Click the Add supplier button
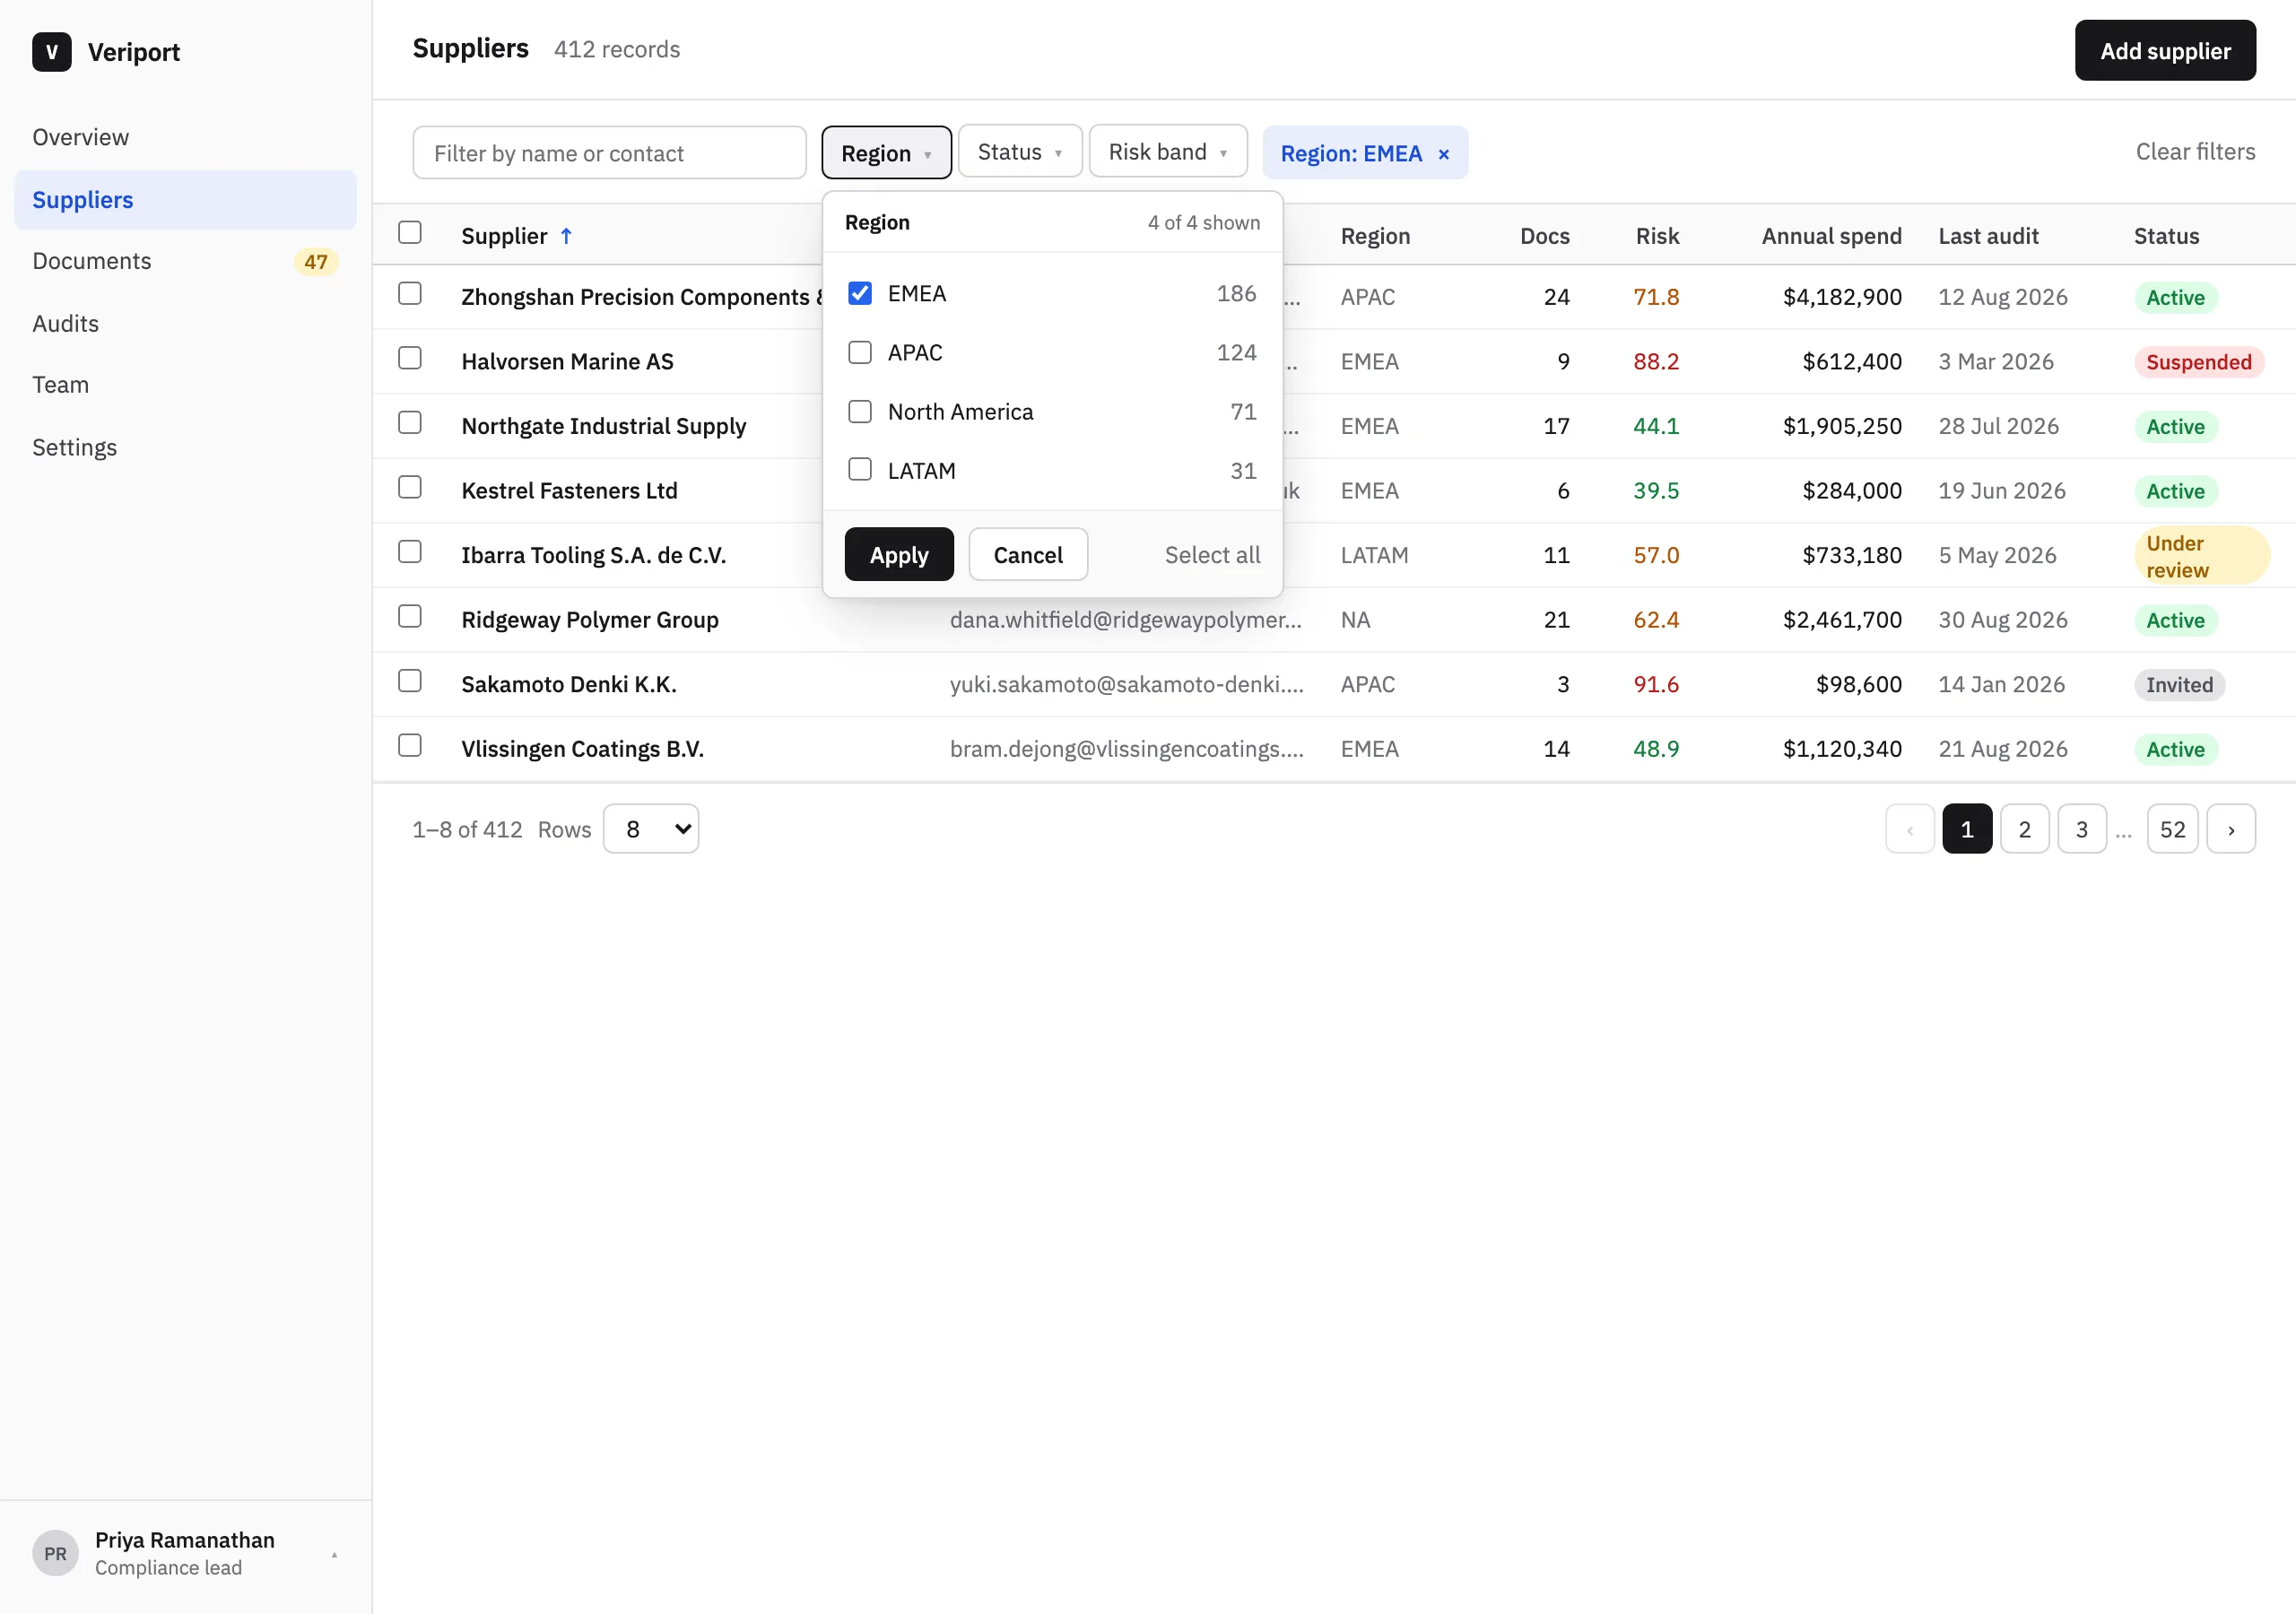 pyautogui.click(x=2165, y=51)
